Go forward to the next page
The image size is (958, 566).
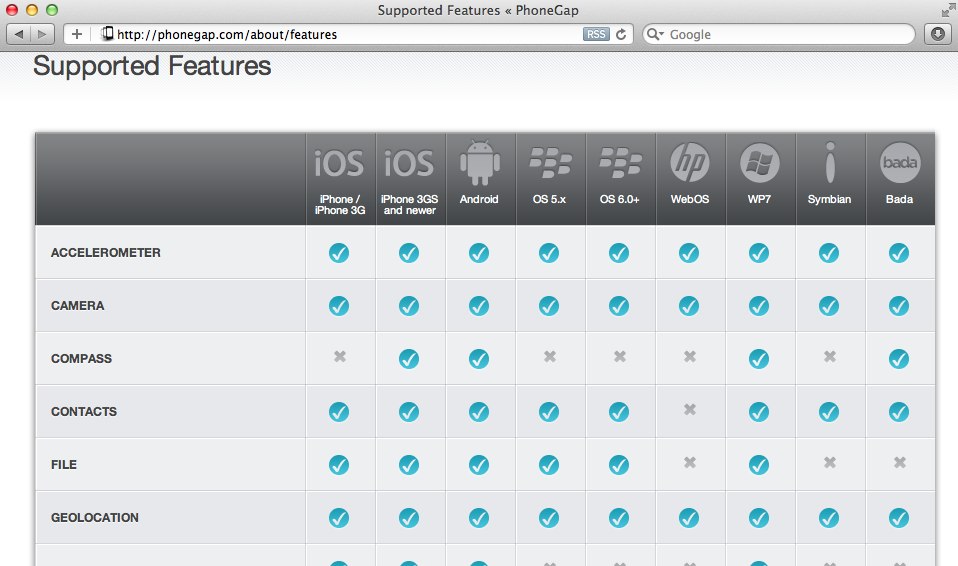[42, 34]
